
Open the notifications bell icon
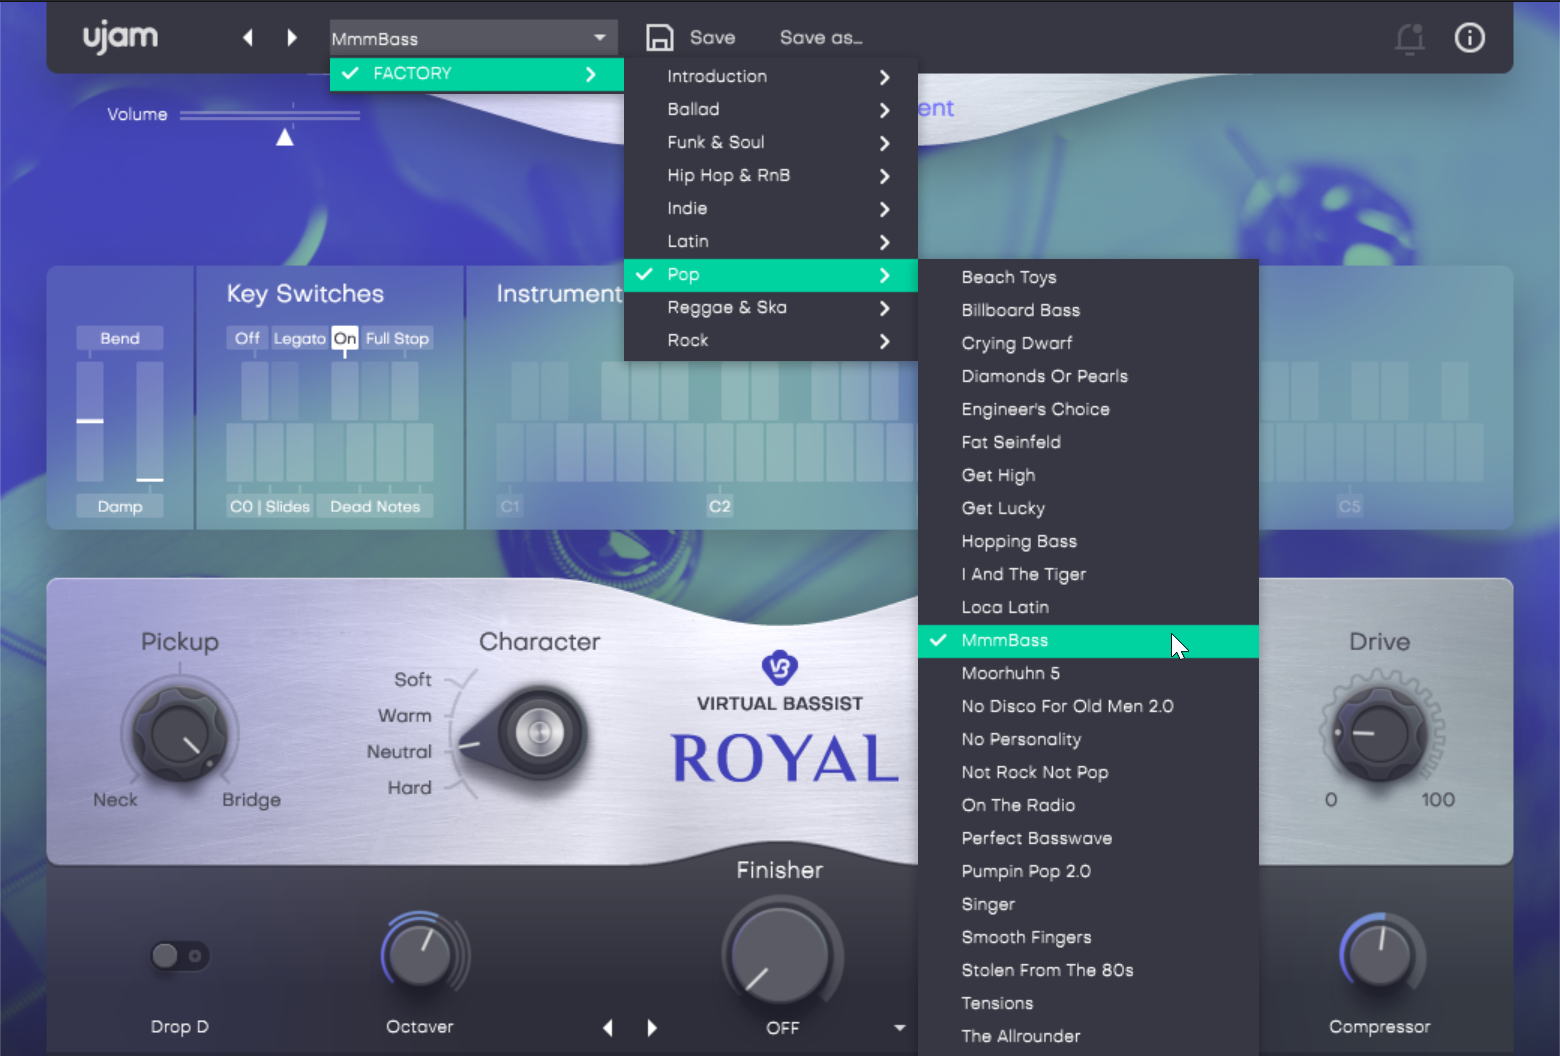click(x=1410, y=38)
